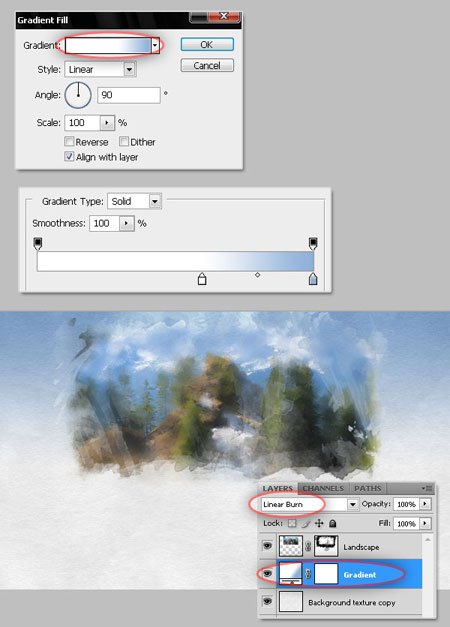The image size is (450, 627).
Task: Select the blue color stop on gradient bar
Action: pyautogui.click(x=313, y=279)
